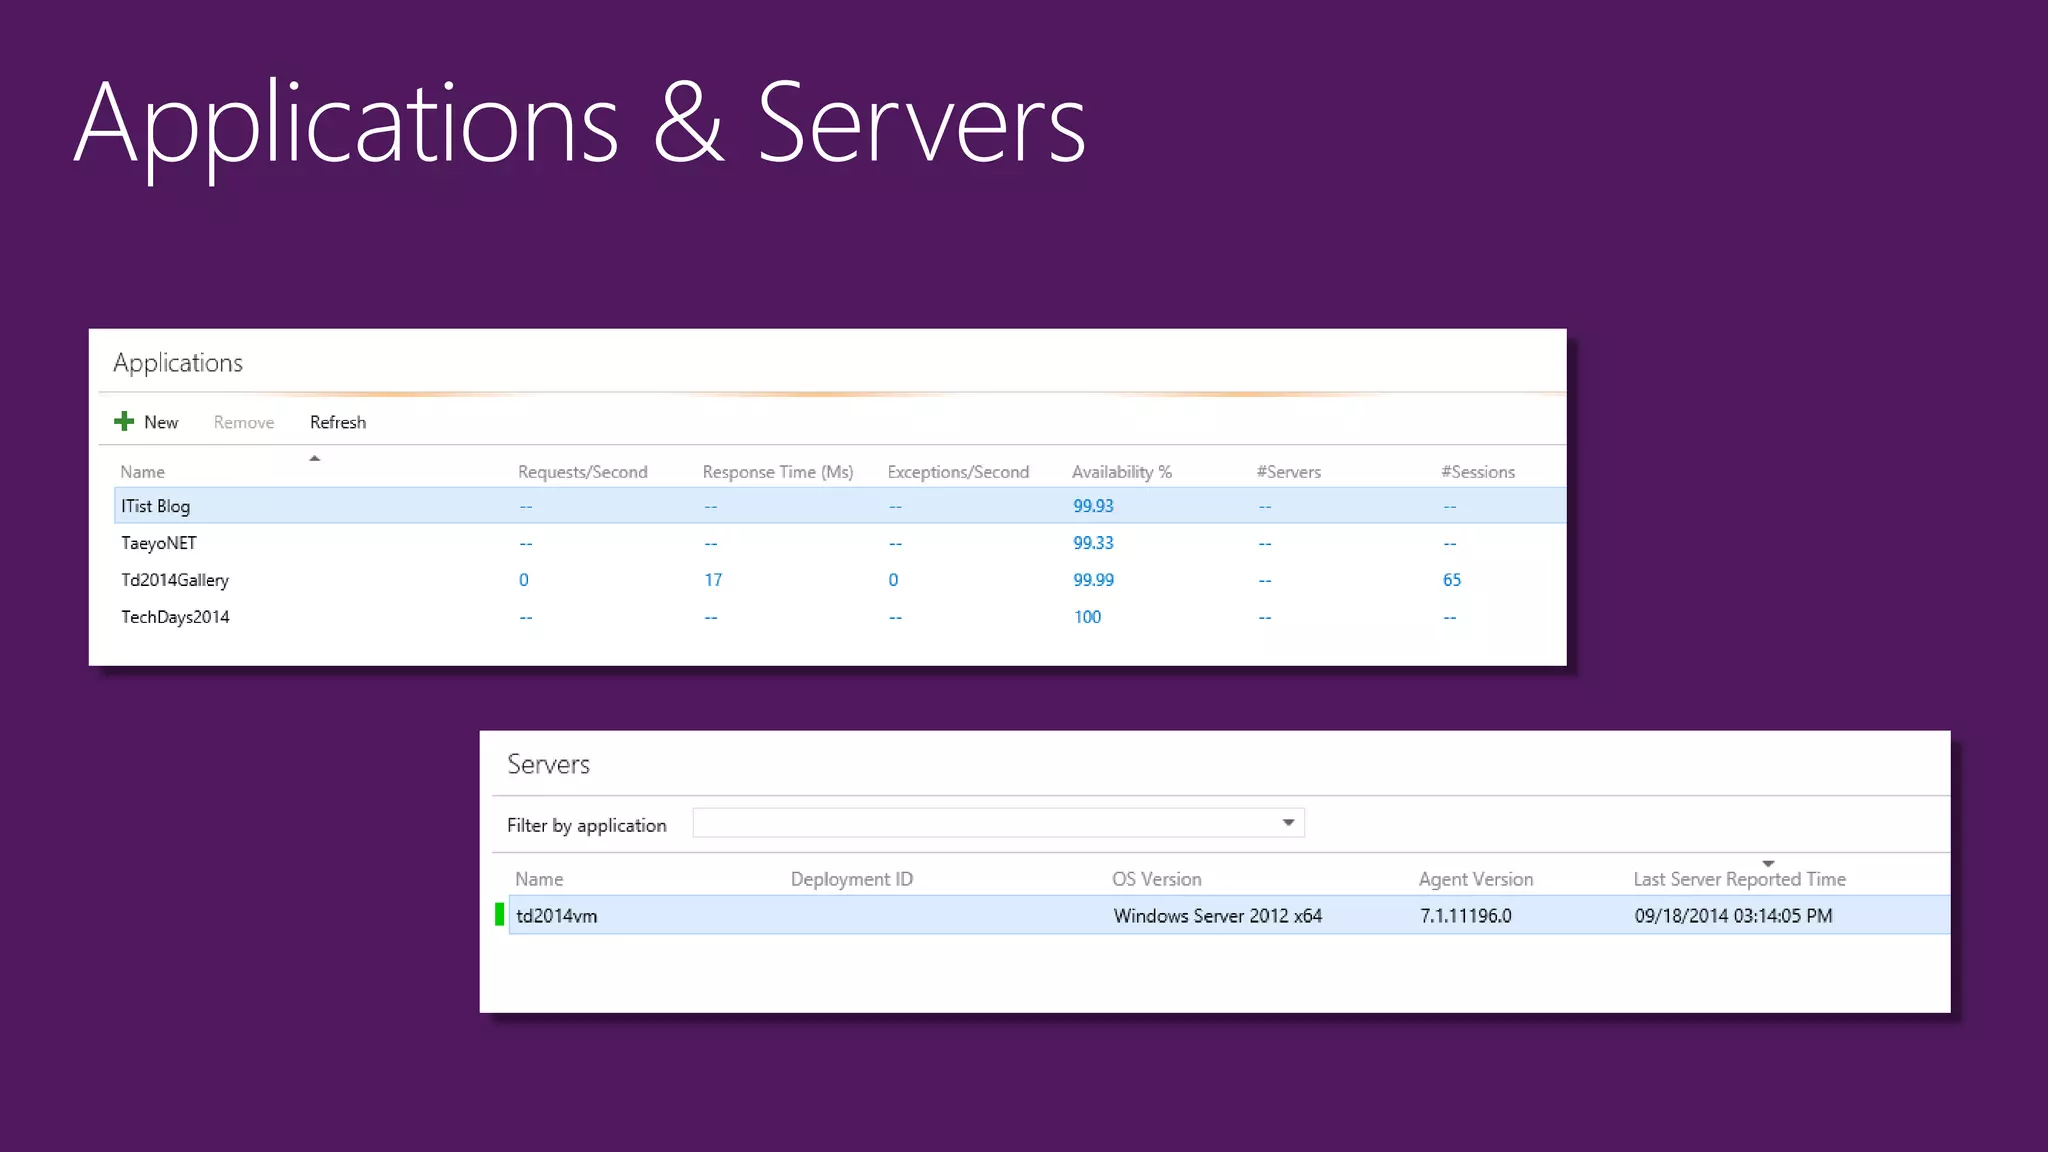Click the Servers Name column header

(x=539, y=879)
